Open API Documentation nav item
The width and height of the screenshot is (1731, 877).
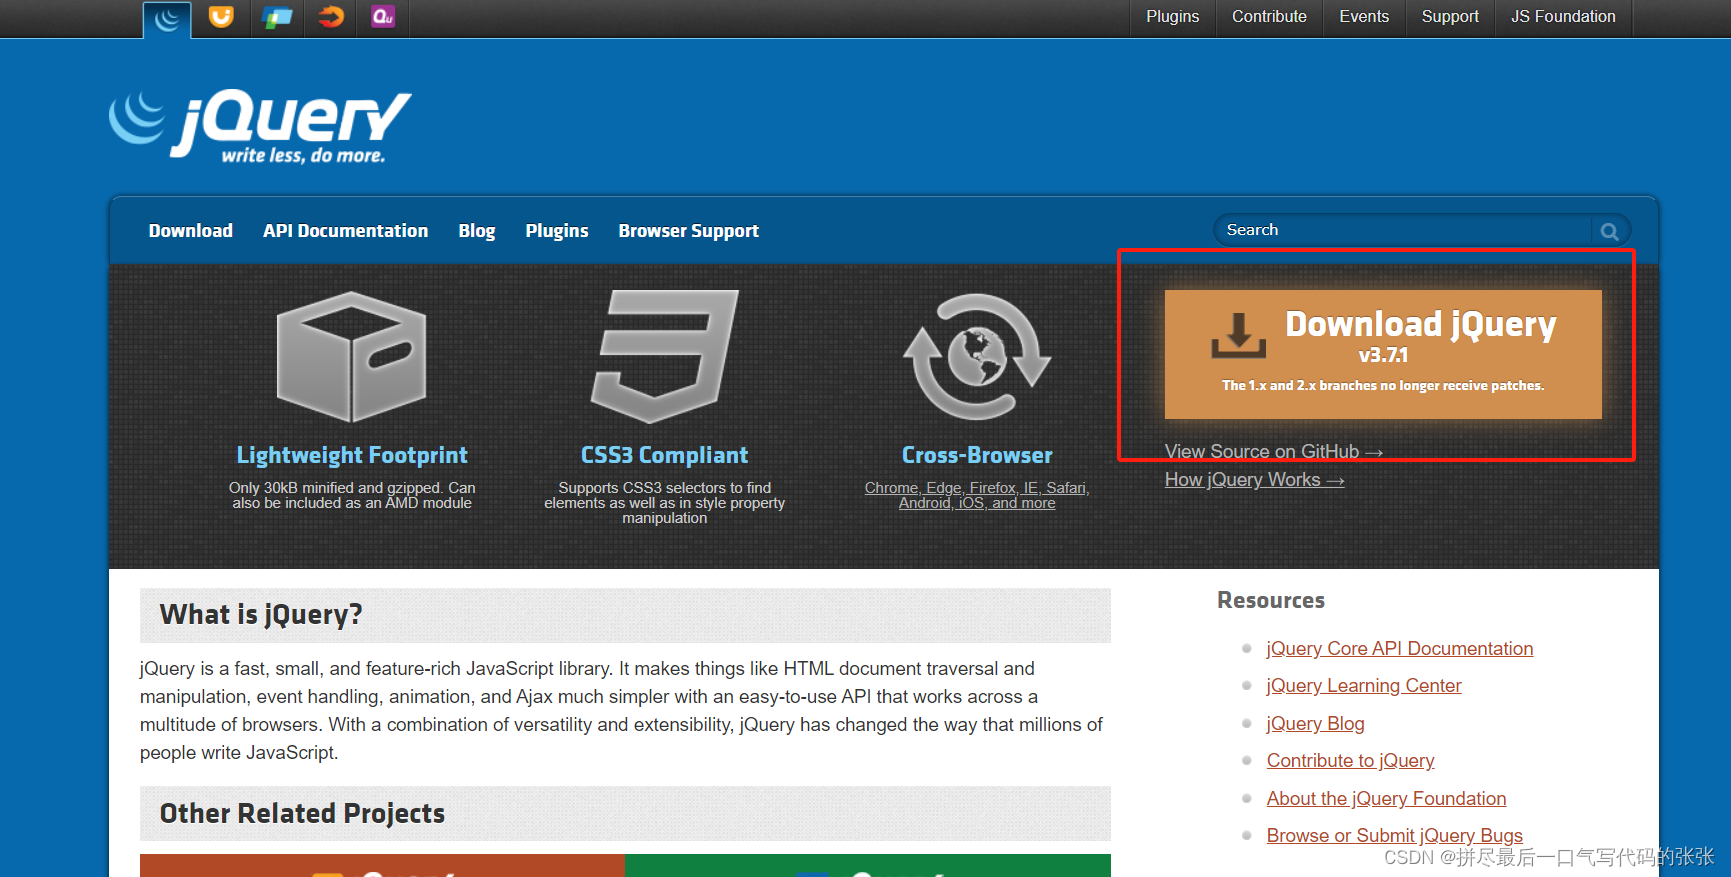point(346,231)
